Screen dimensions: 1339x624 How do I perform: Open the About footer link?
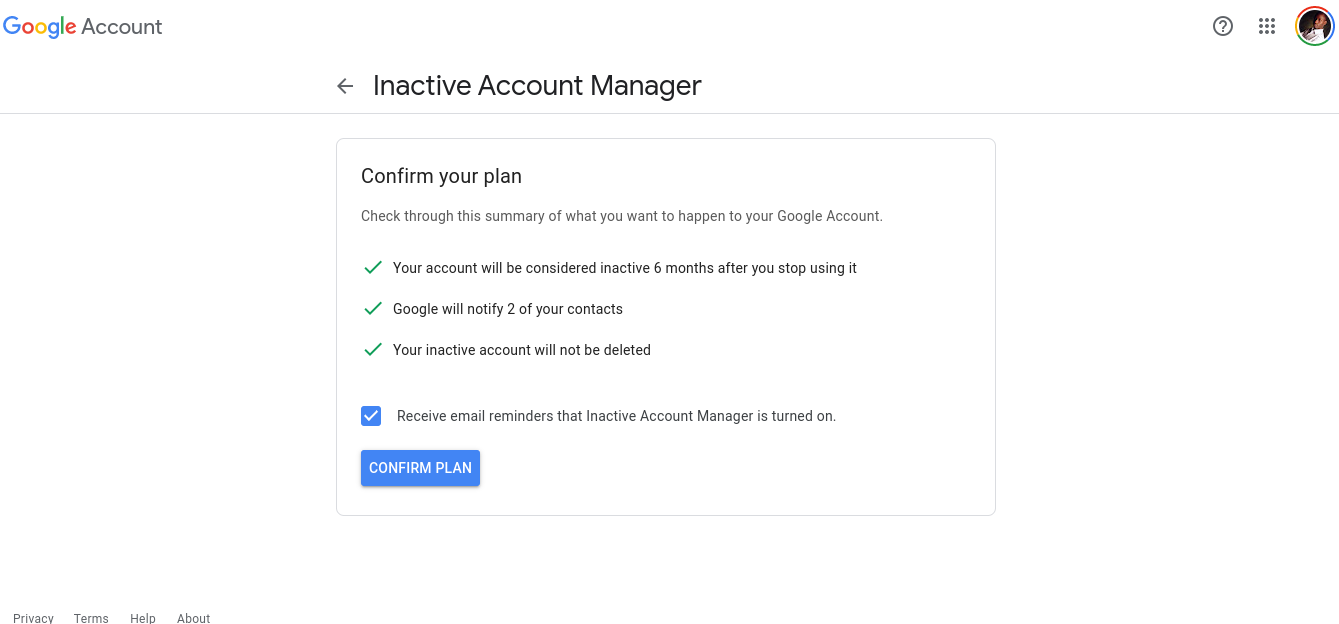coord(193,618)
